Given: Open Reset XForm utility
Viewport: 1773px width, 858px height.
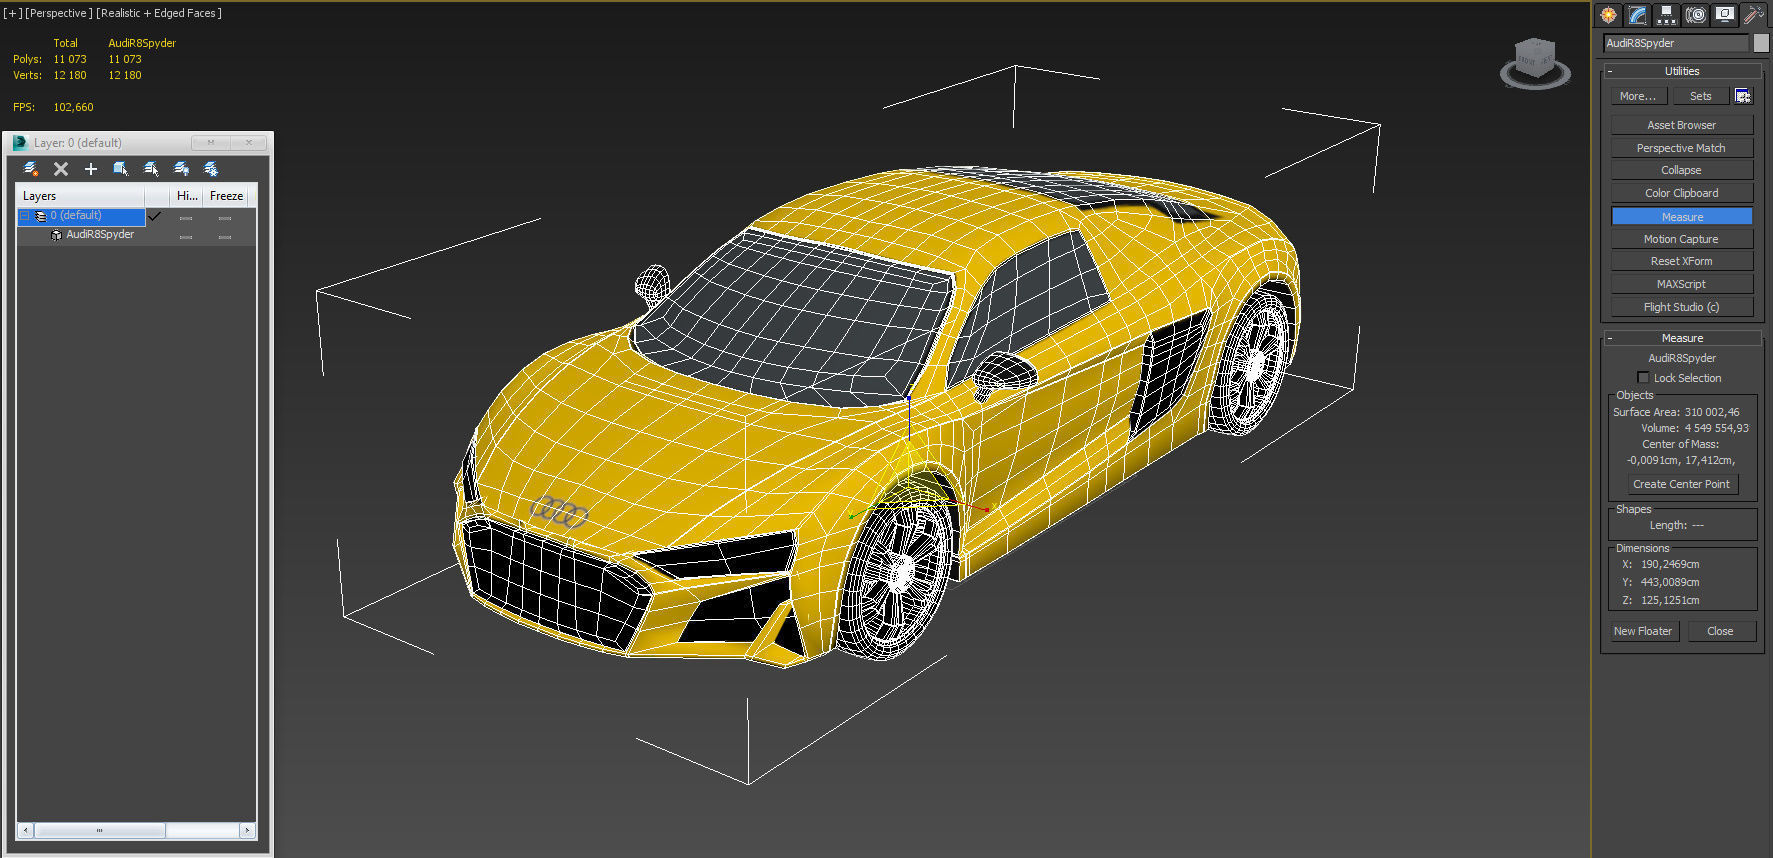Looking at the screenshot, I should 1682,261.
